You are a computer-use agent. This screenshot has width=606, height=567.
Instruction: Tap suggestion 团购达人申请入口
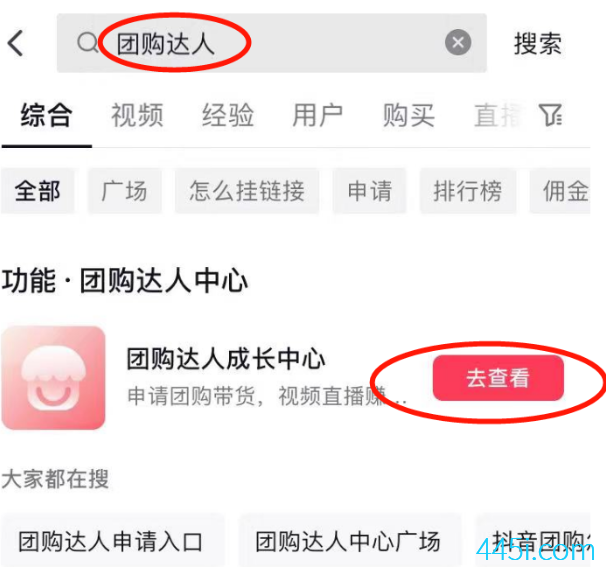(111, 541)
